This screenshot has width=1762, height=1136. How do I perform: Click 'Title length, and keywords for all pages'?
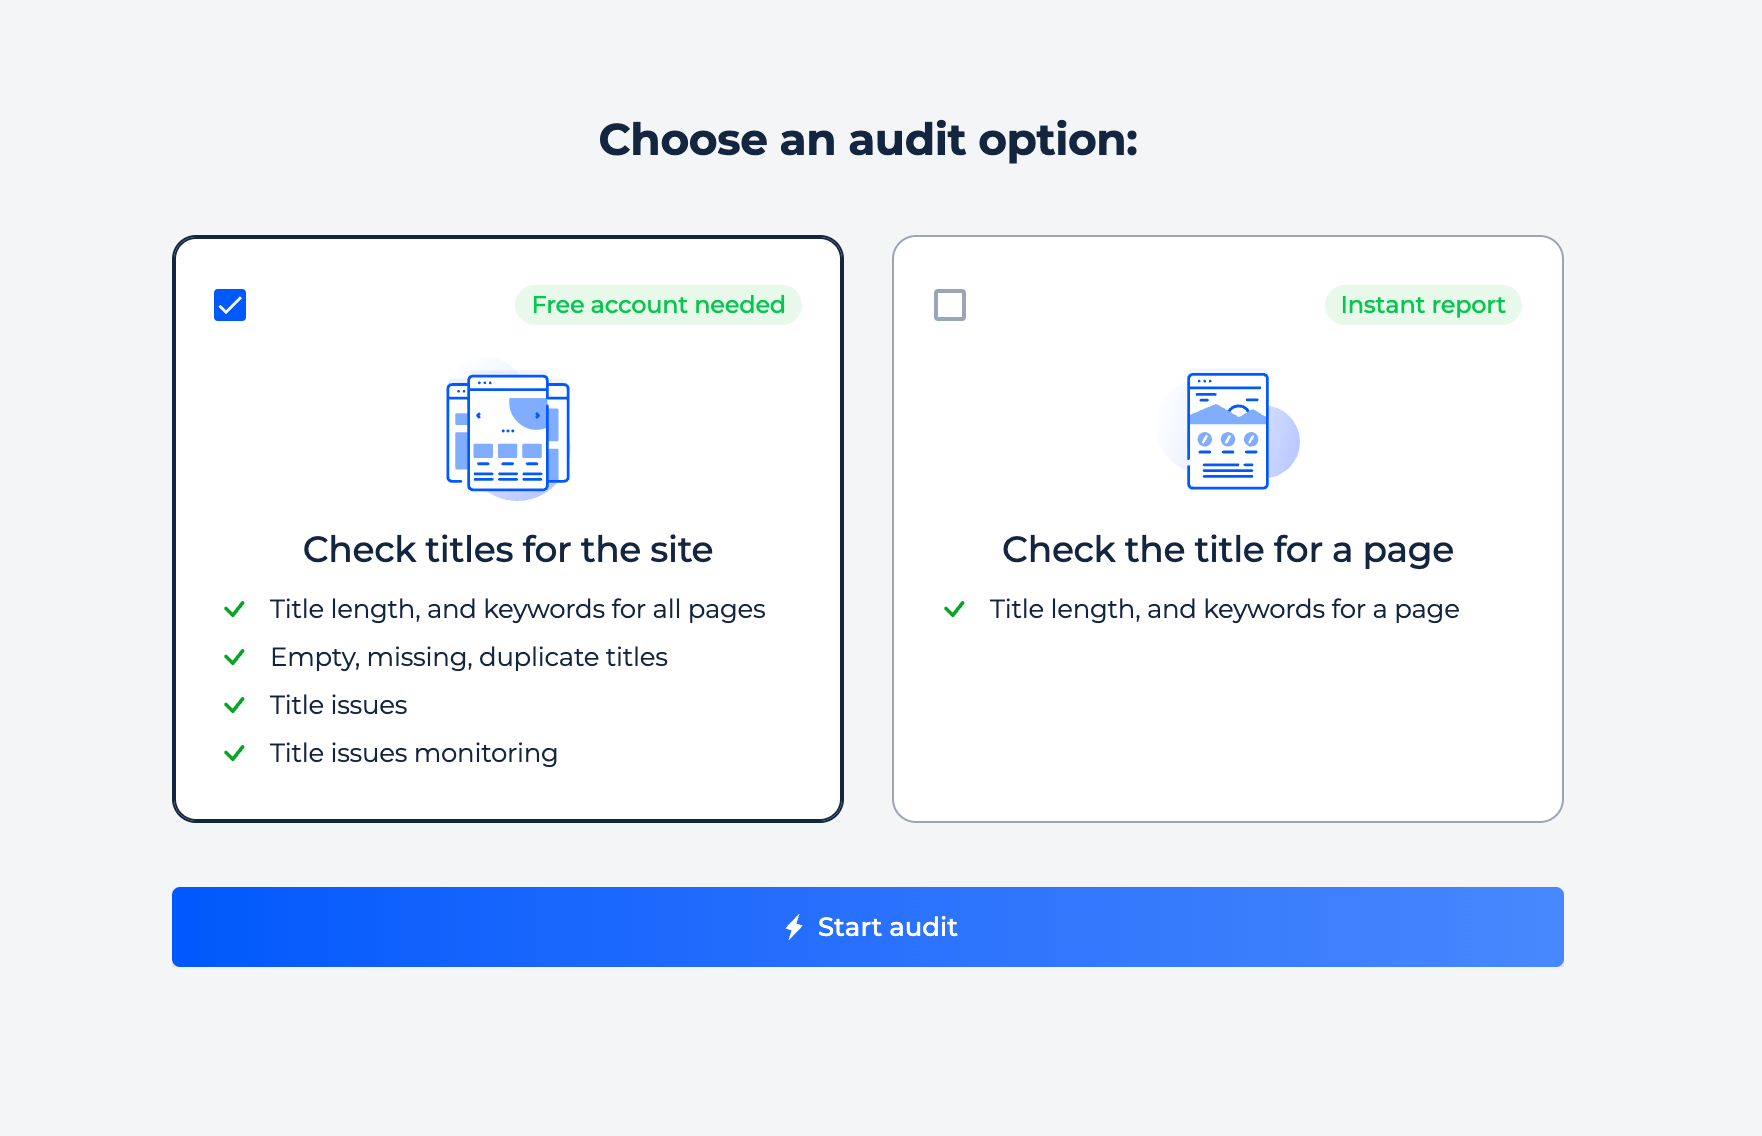(x=517, y=609)
